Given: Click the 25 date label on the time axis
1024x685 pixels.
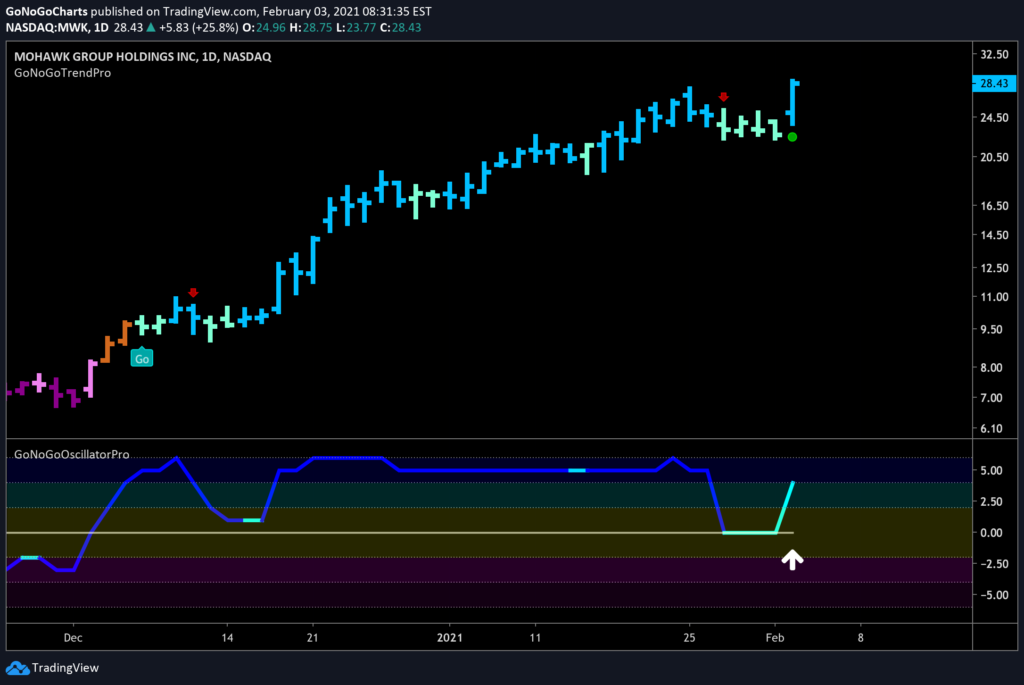Looking at the screenshot, I should (x=690, y=637).
